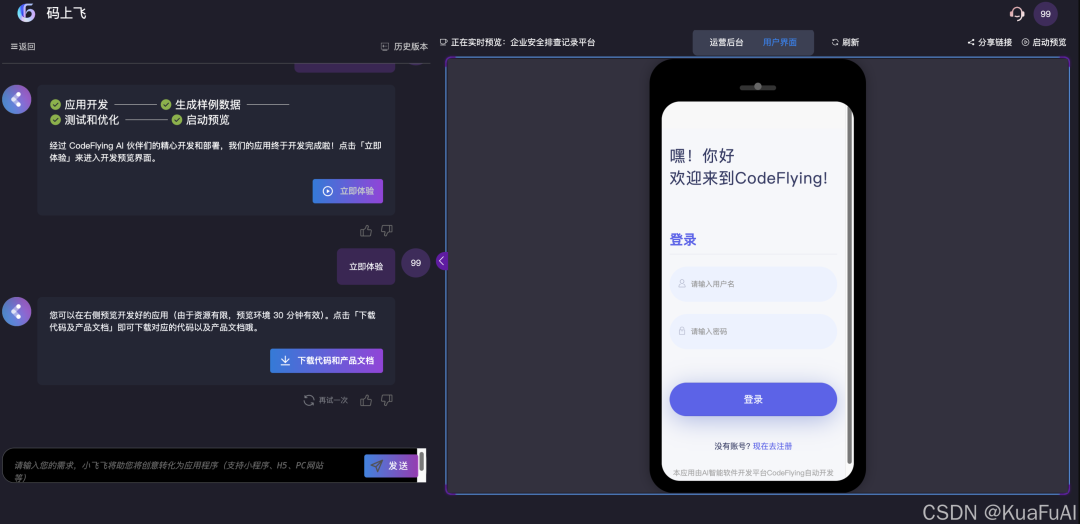Open 历史版本 version history
This screenshot has height=524, width=1080.
tap(404, 47)
